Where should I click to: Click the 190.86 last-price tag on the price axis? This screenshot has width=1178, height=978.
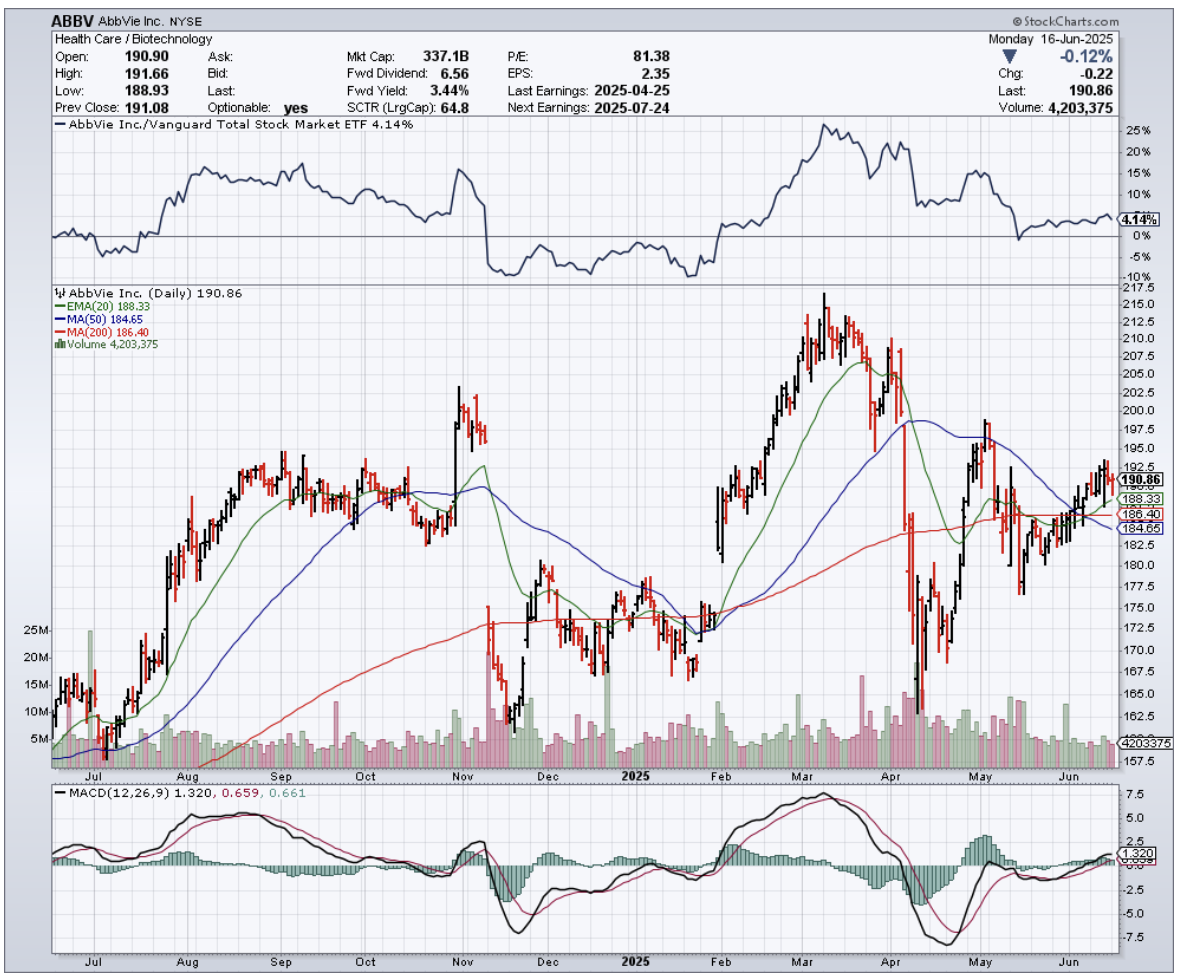[1137, 480]
